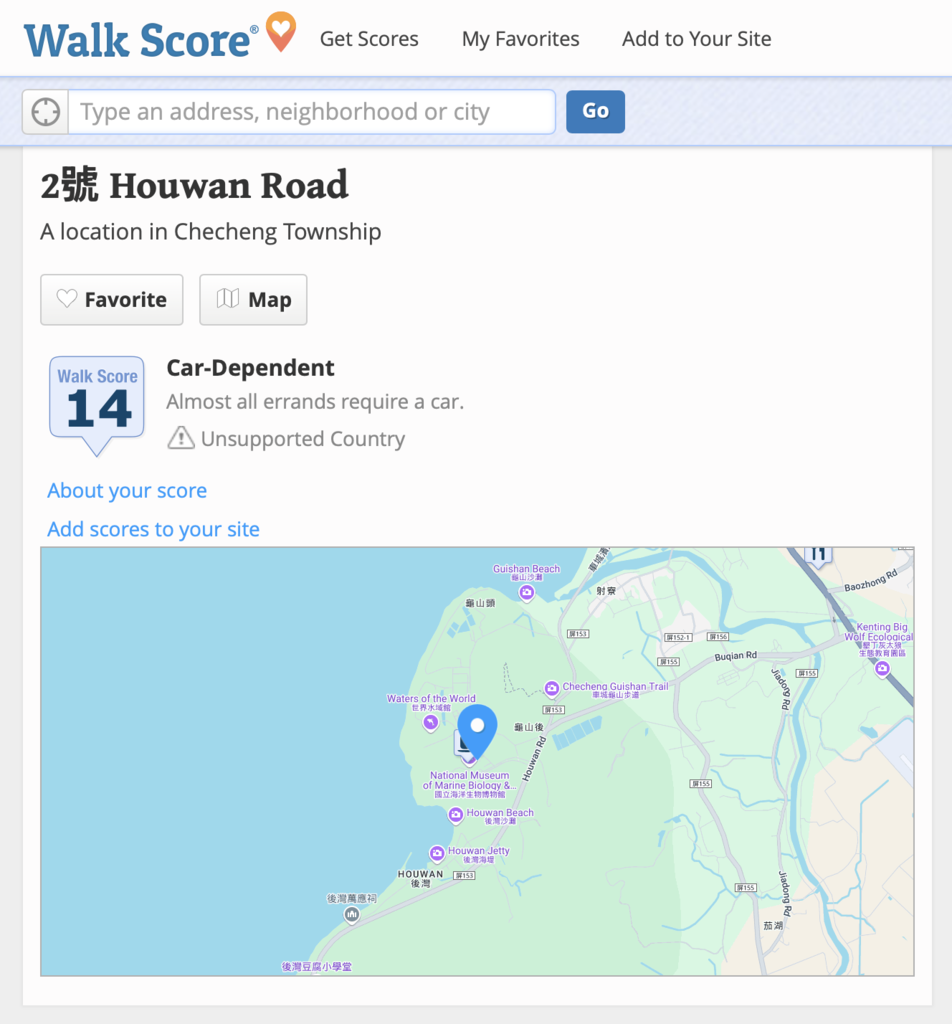Select Houwan Jetty marker on map
The width and height of the screenshot is (952, 1024).
[x=437, y=854]
